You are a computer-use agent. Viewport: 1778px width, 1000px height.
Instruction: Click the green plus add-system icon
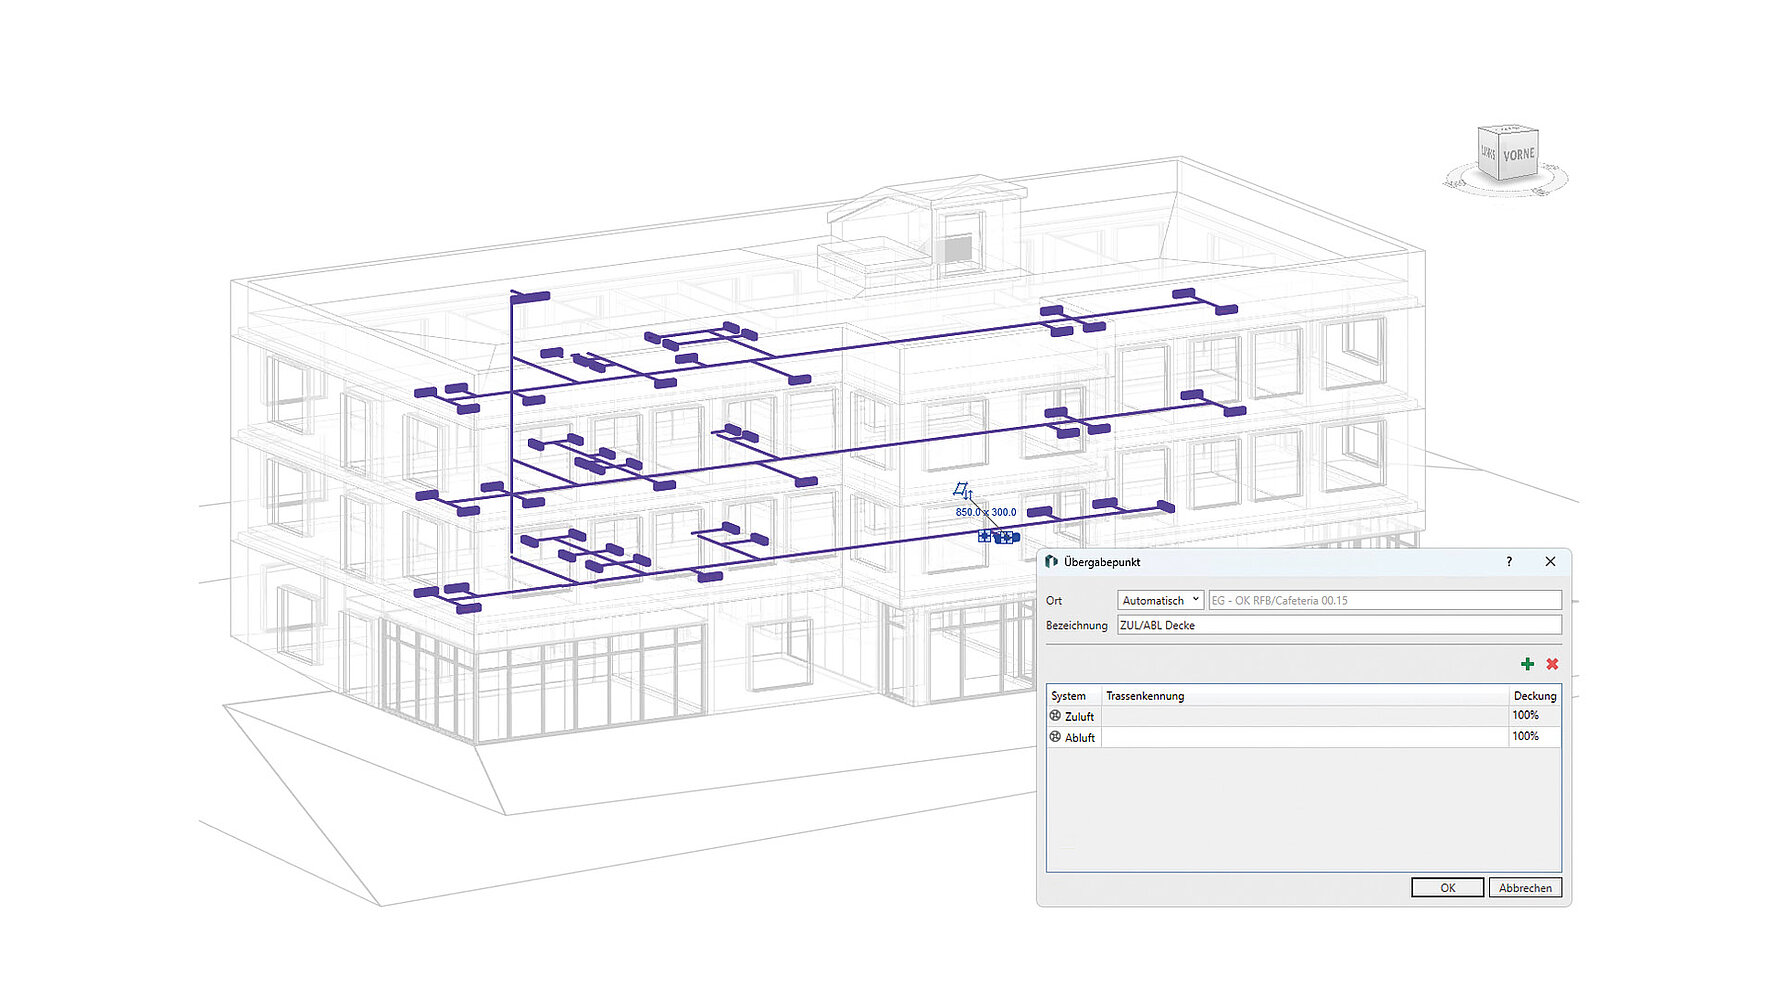click(1527, 664)
